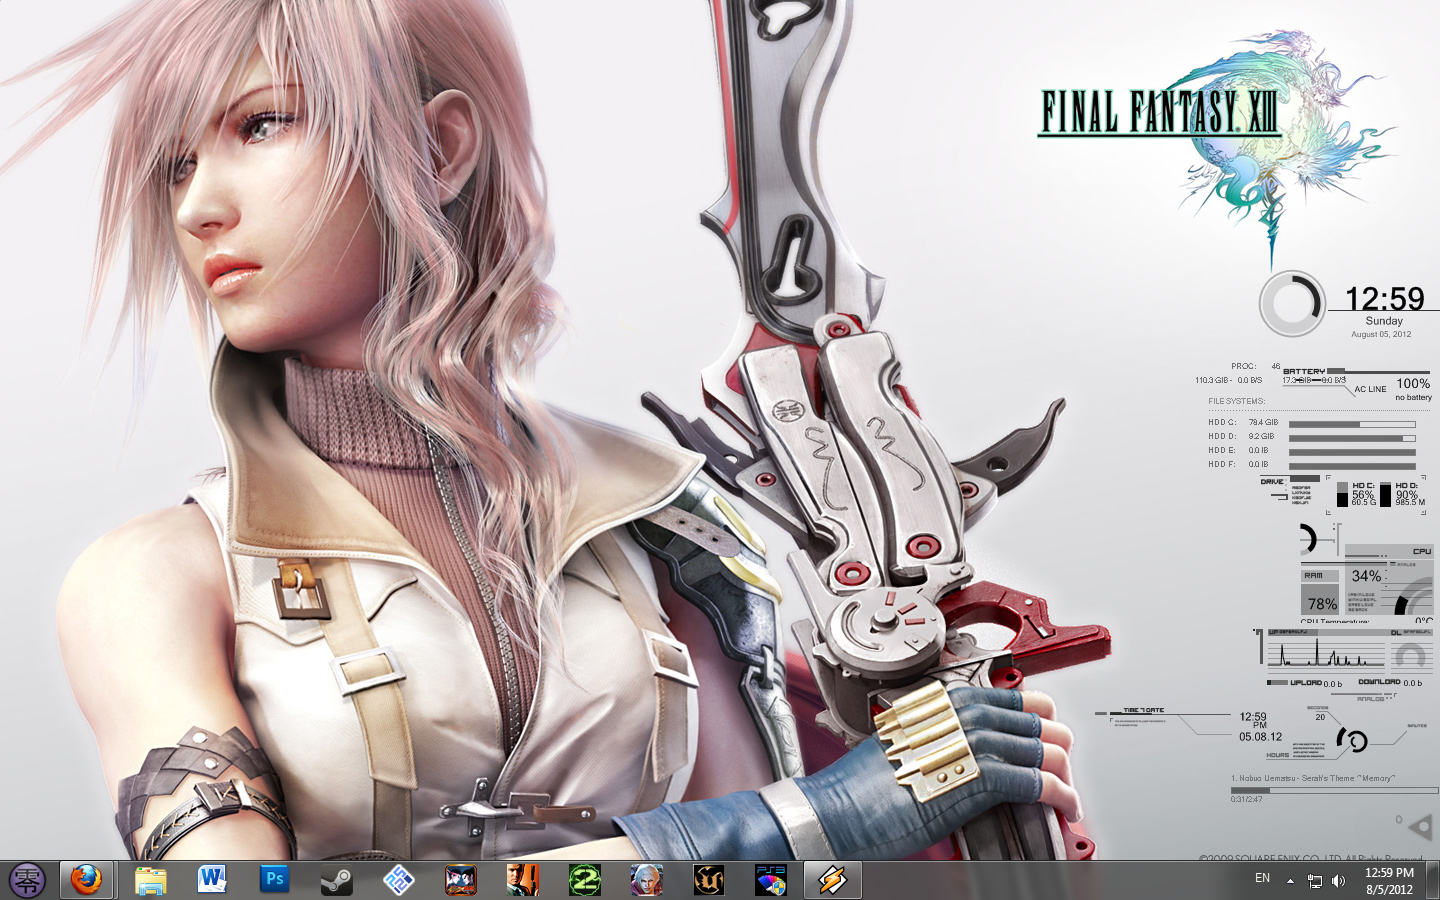Image resolution: width=1440 pixels, height=900 pixels.
Task: Click the RAM 78% meter
Action: coord(1321,592)
